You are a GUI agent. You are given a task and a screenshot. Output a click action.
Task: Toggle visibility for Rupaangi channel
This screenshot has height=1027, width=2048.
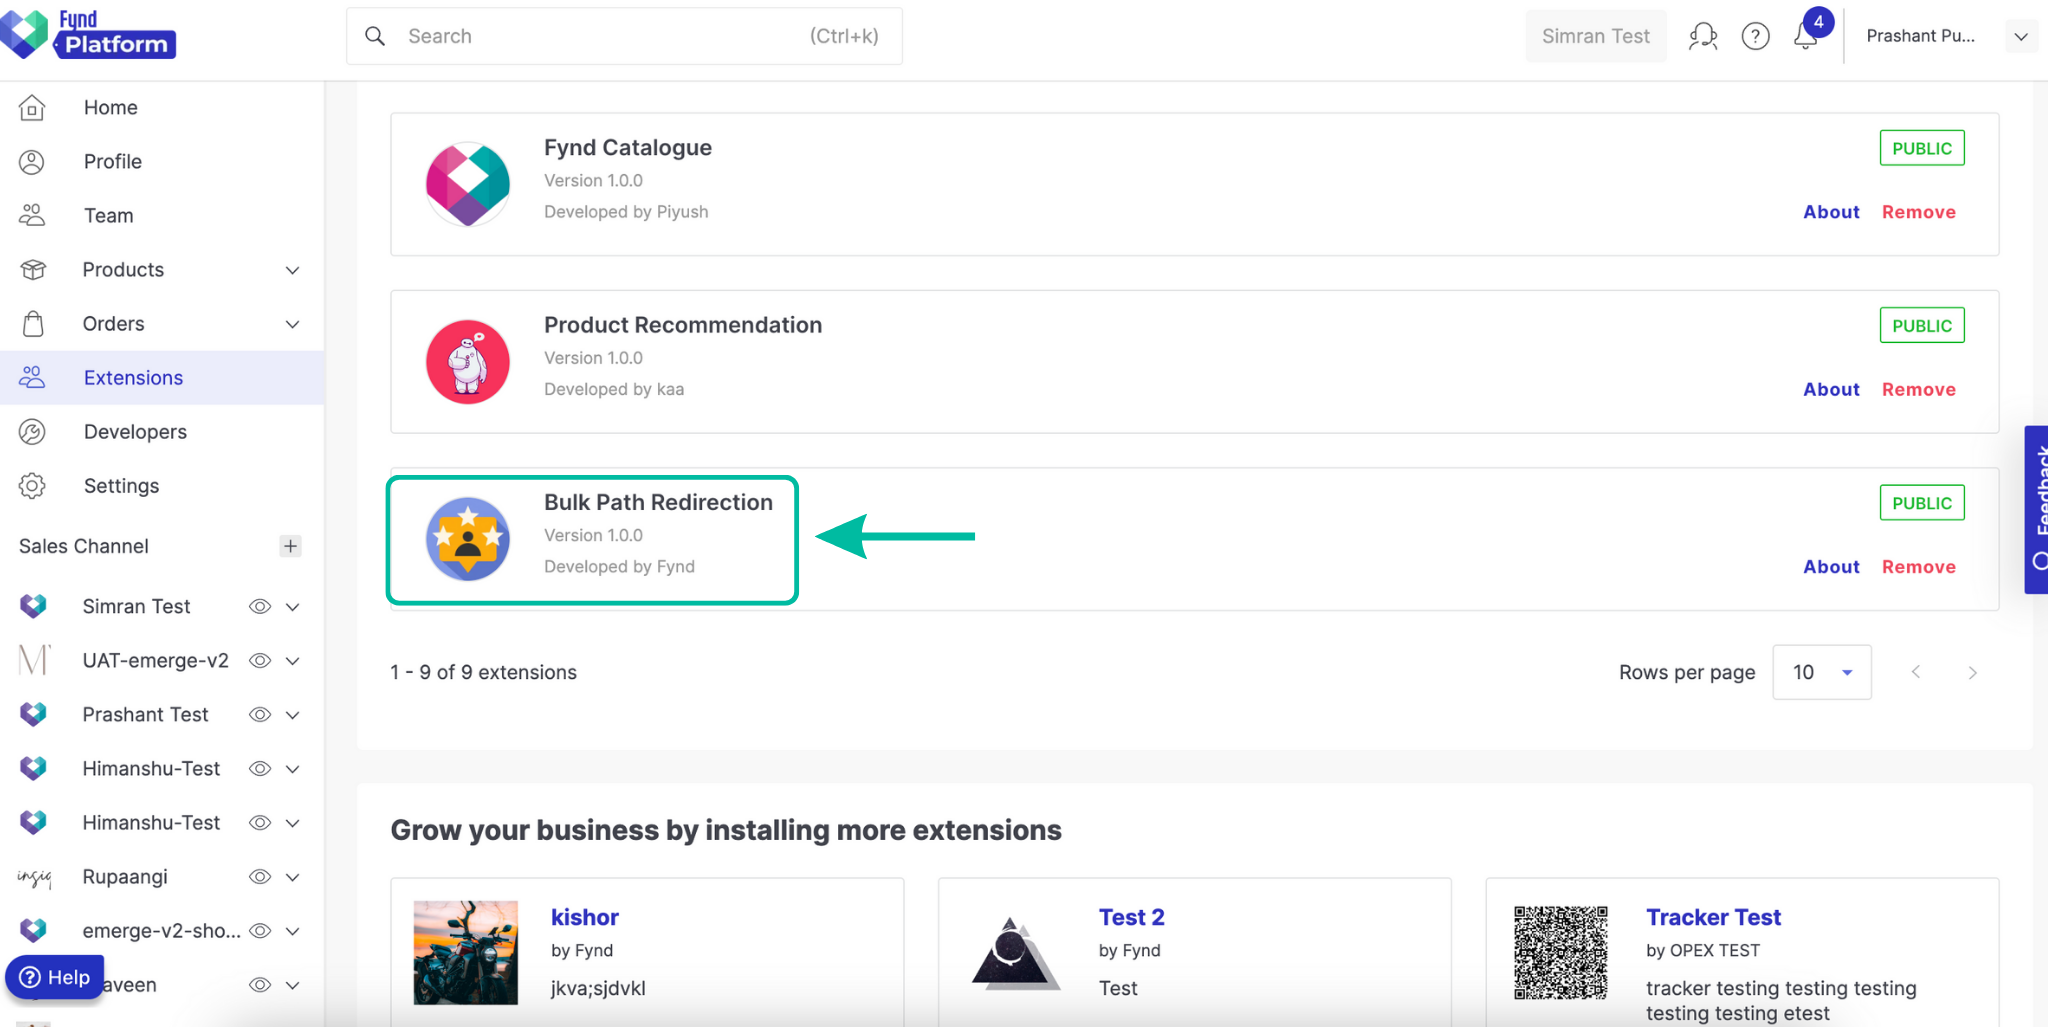pos(259,876)
